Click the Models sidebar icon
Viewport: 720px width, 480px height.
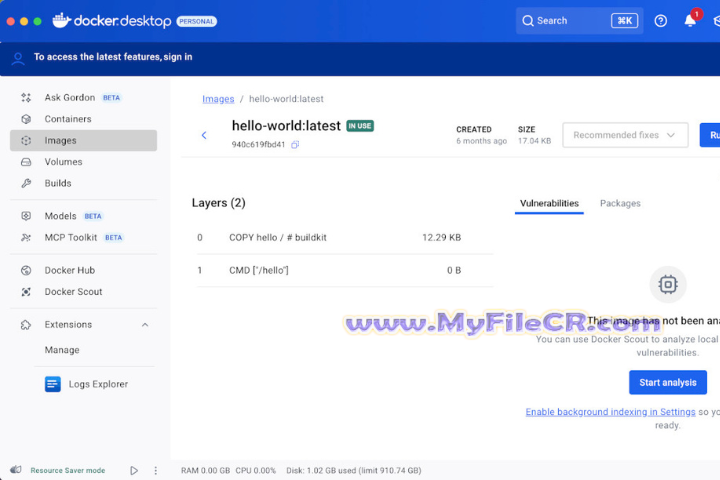pyautogui.click(x=26, y=216)
